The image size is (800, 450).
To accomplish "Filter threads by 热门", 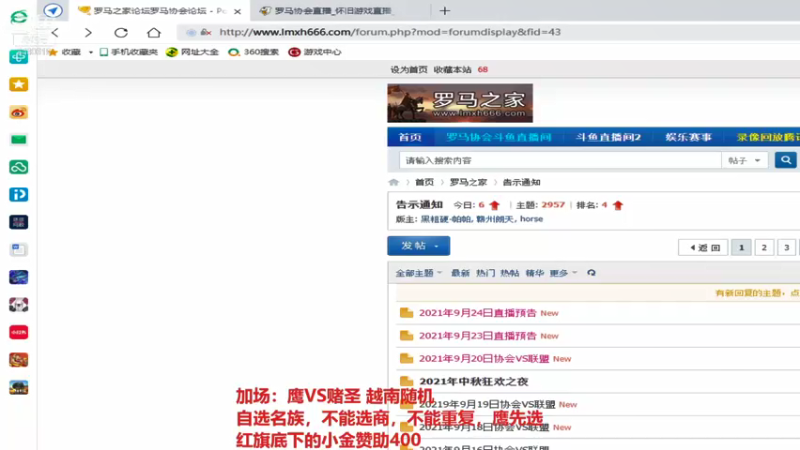I will [x=485, y=273].
